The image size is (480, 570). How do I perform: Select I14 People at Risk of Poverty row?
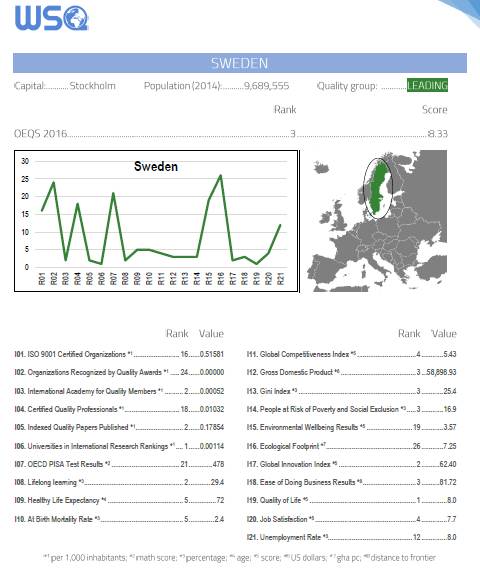click(x=351, y=409)
